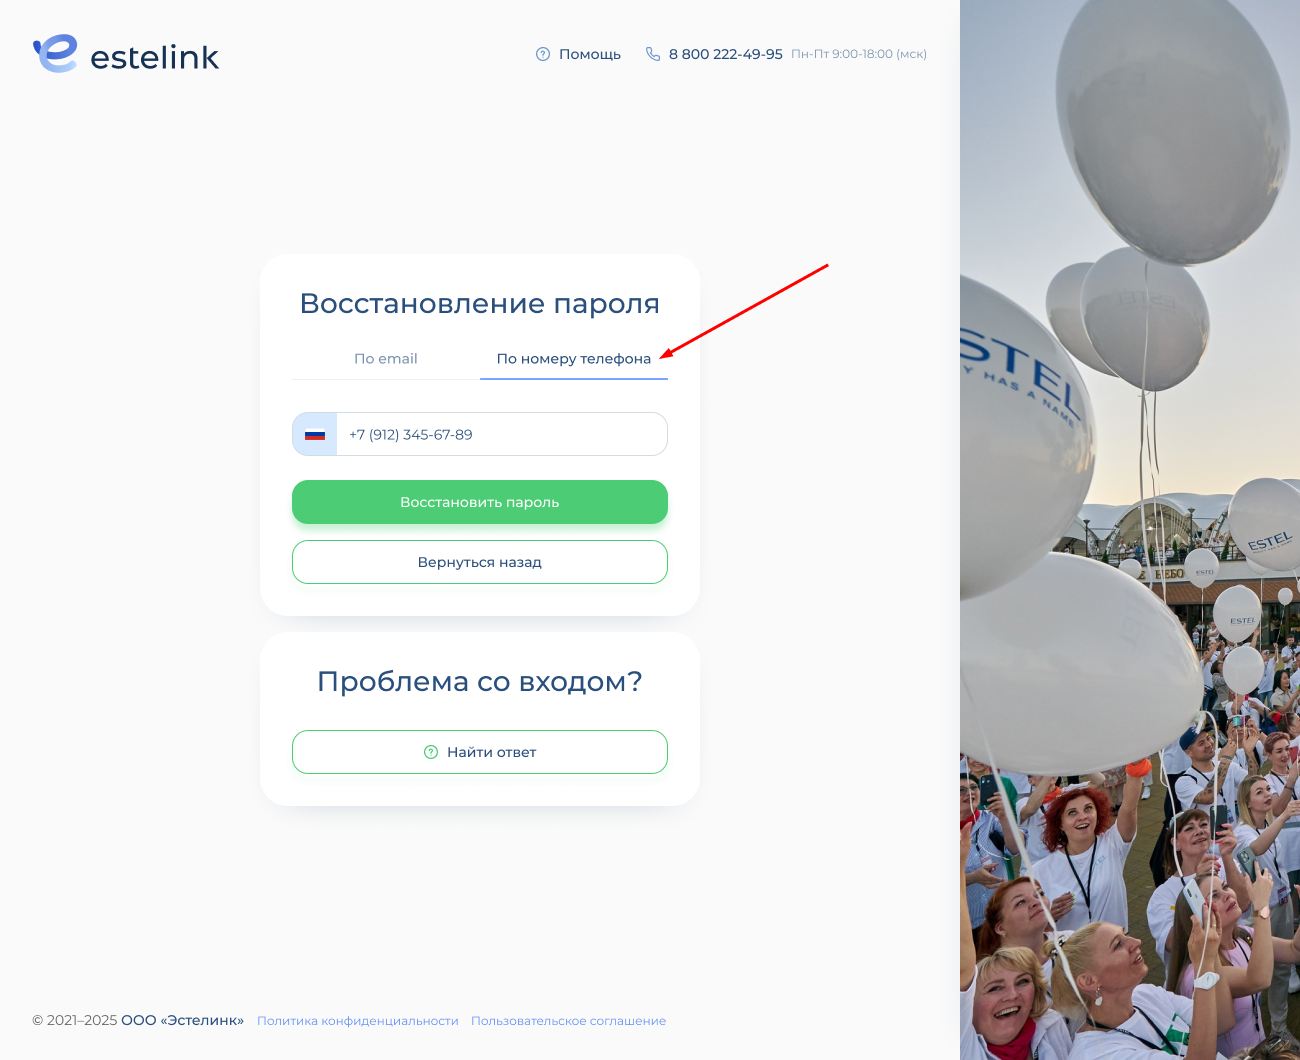Open Пользовательское соглашение link

click(568, 1021)
